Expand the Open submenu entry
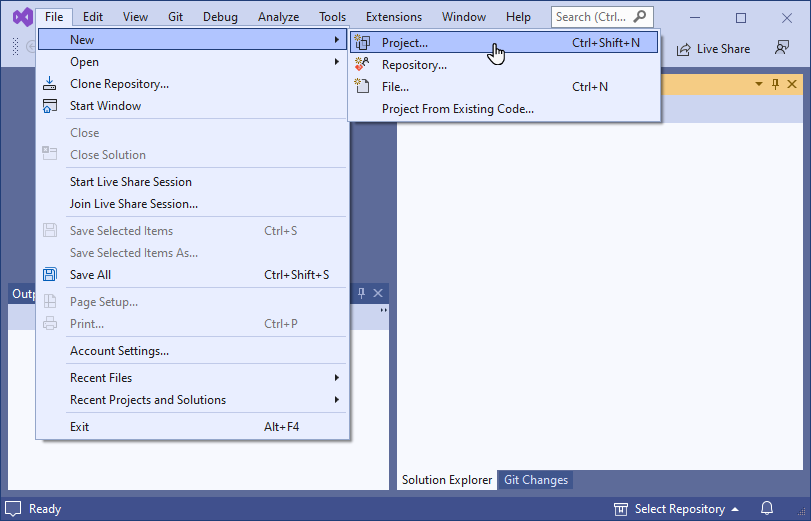811x521 pixels. (192, 62)
